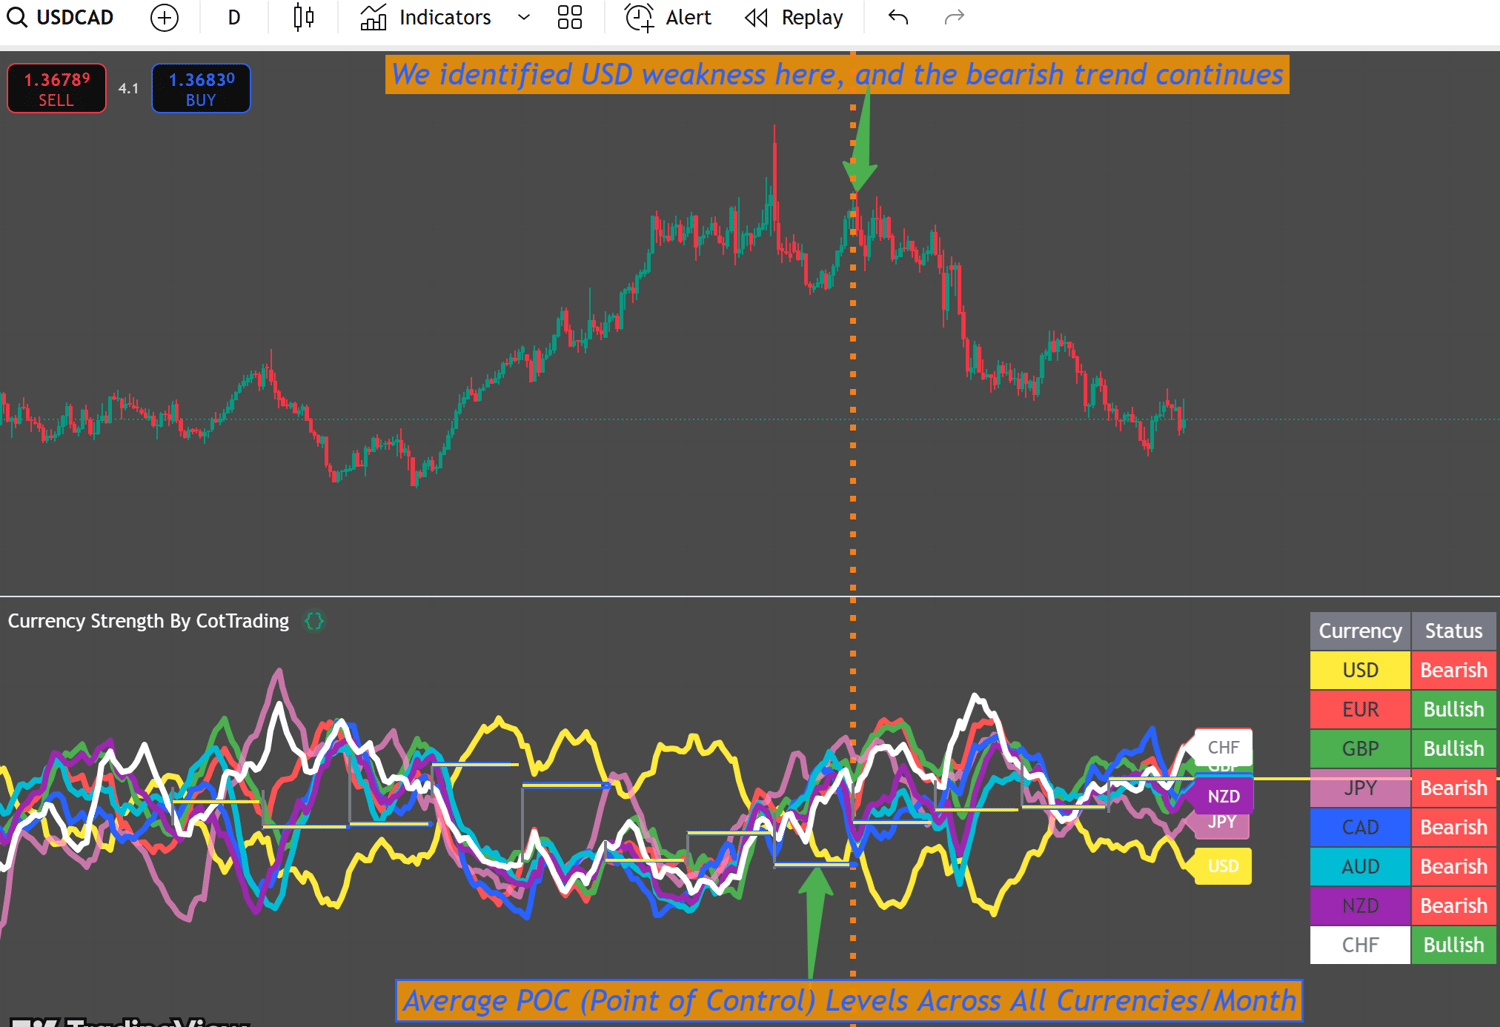Click the yellow USD line-end label on the chart
The width and height of the screenshot is (1500, 1027).
pyautogui.click(x=1223, y=866)
